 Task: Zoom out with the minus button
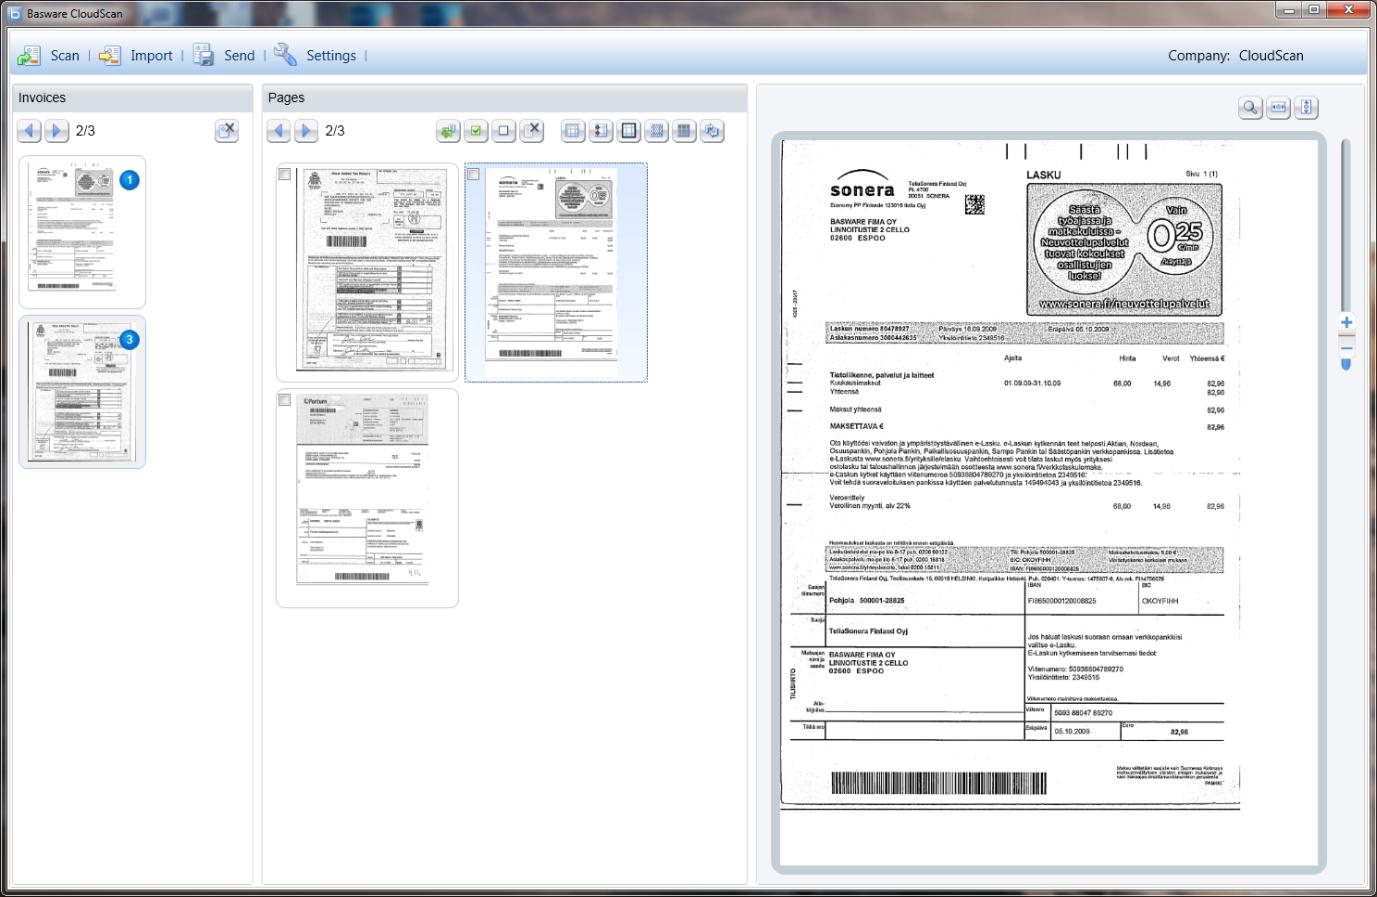pos(1346,349)
